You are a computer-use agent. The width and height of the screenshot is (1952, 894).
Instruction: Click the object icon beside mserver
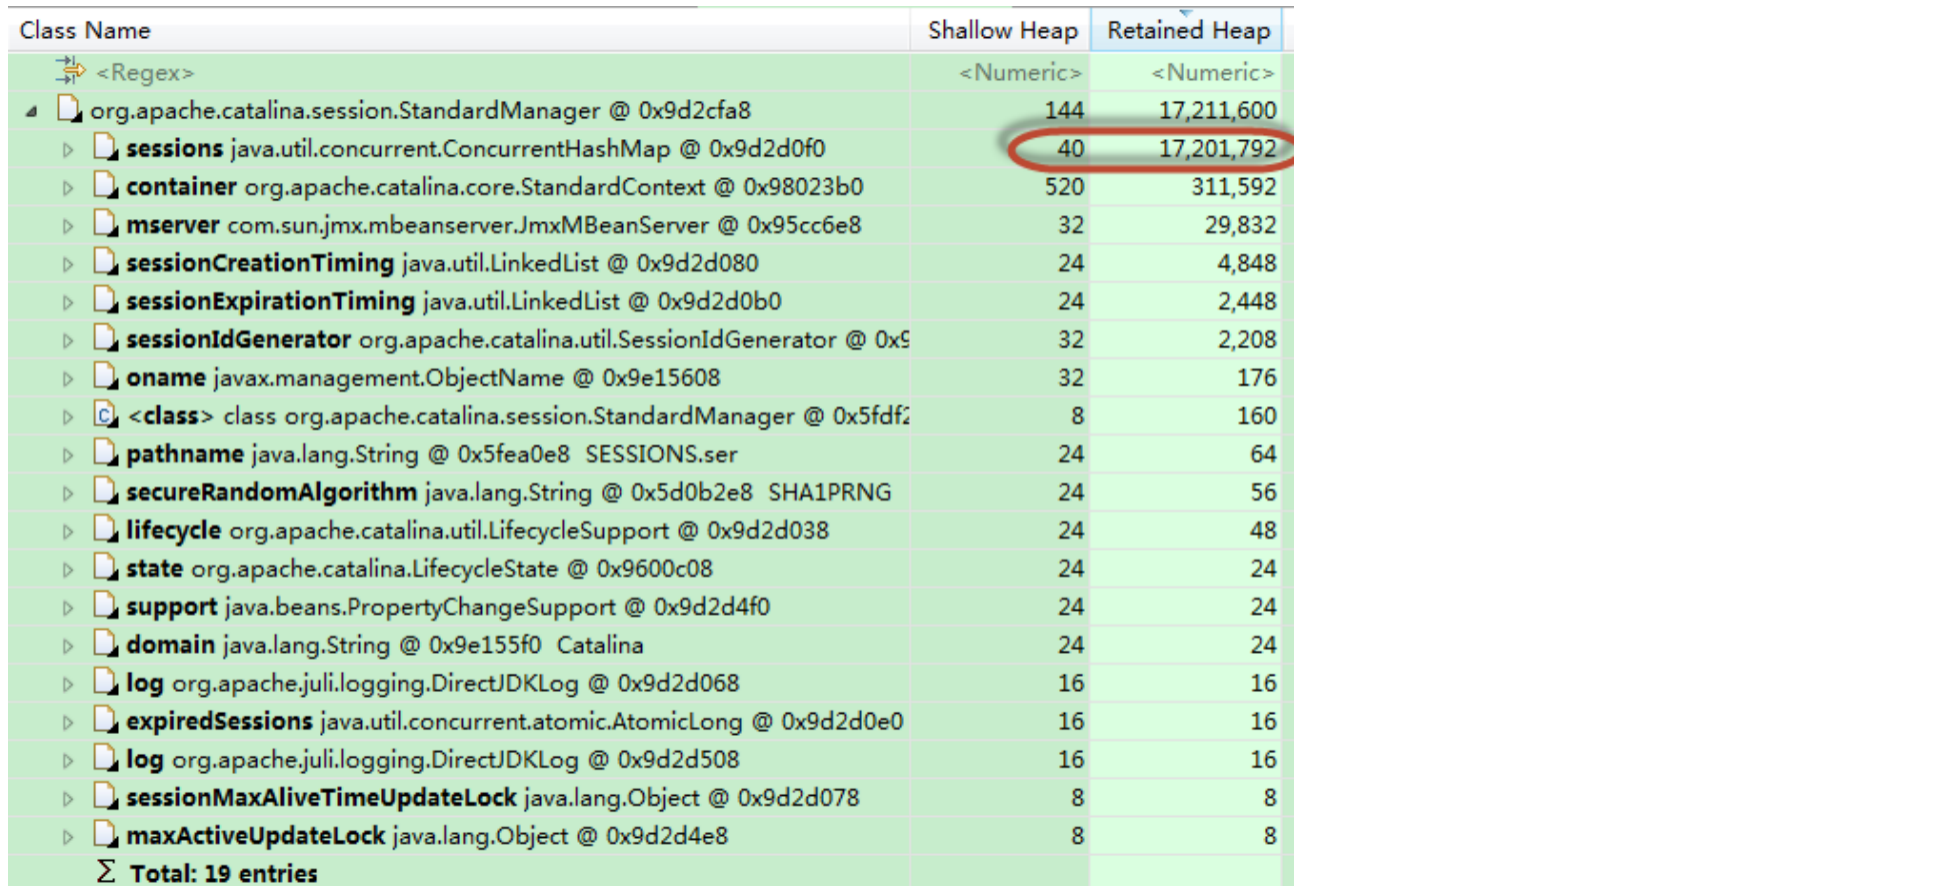click(x=105, y=223)
